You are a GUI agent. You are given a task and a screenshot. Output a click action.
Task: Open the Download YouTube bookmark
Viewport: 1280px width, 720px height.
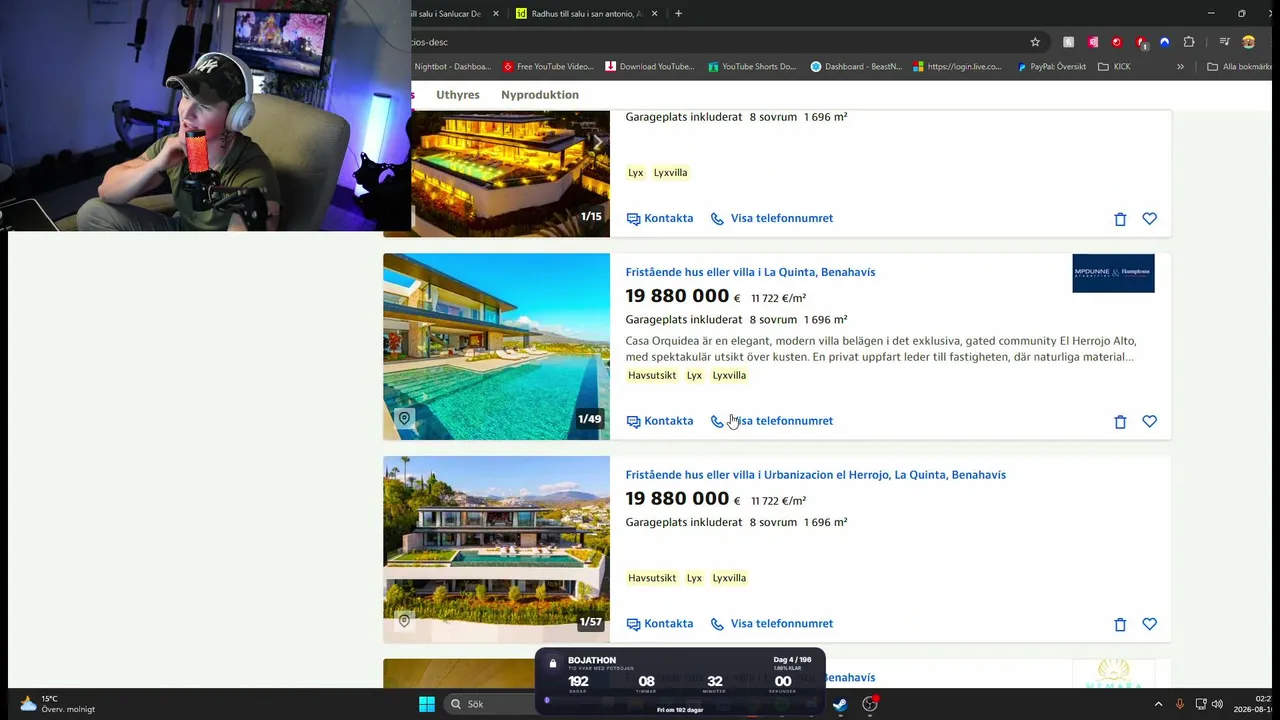[650, 67]
